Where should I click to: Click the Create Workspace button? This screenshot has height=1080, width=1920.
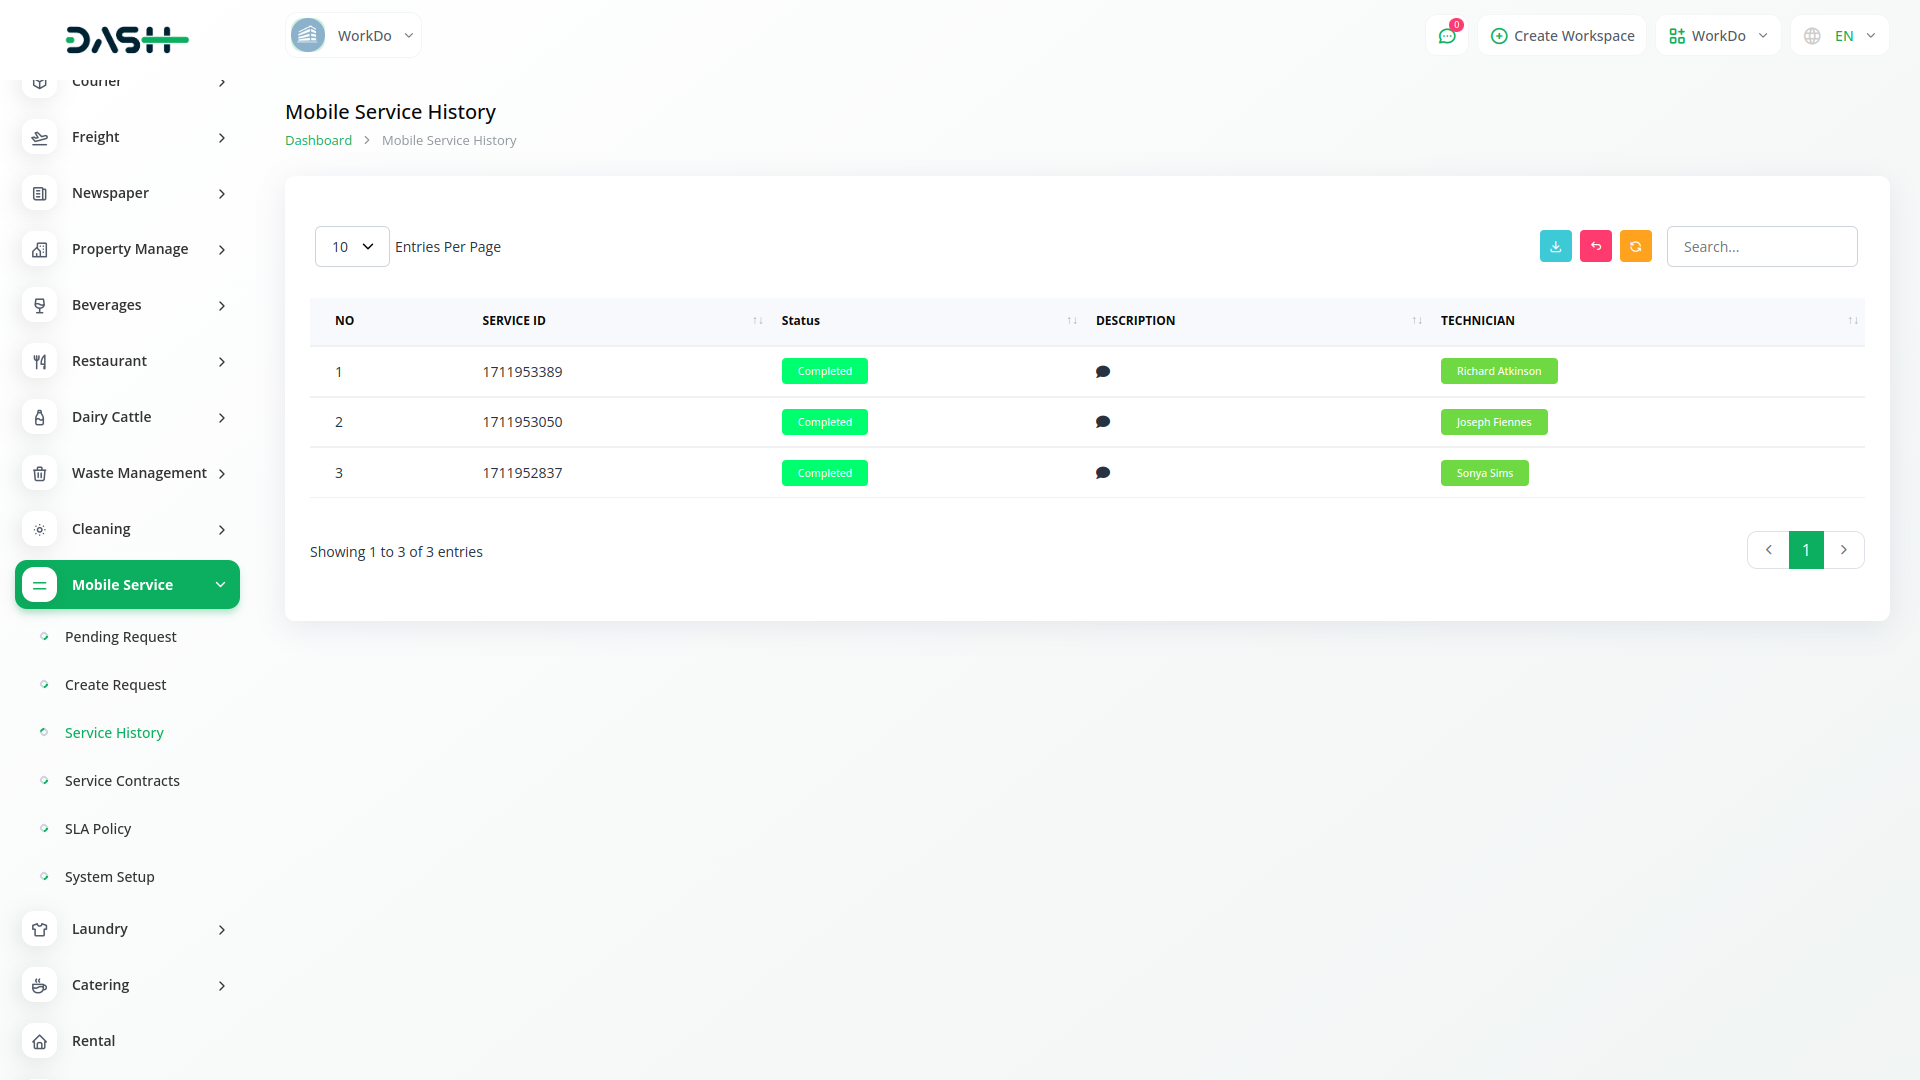[x=1562, y=36]
